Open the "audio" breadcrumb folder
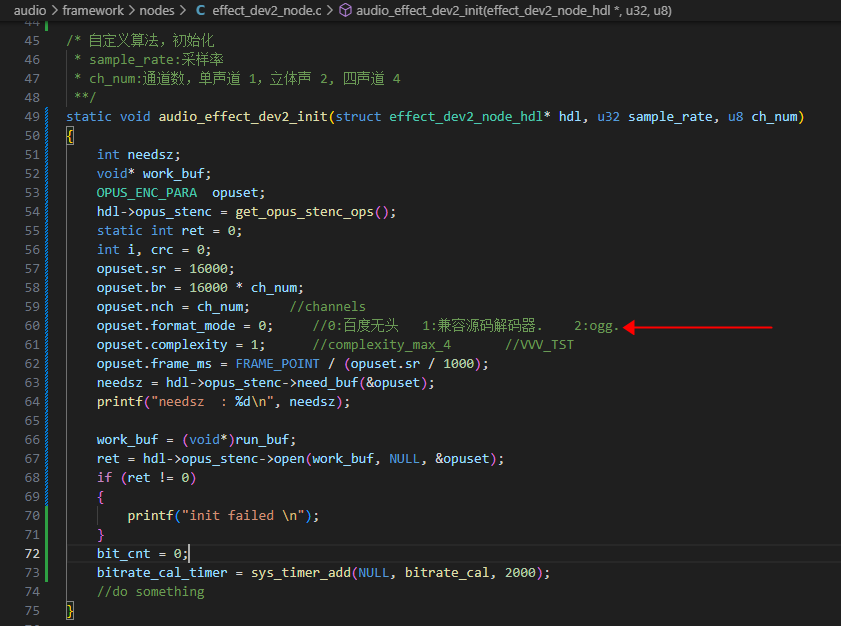841x626 pixels. [30, 10]
